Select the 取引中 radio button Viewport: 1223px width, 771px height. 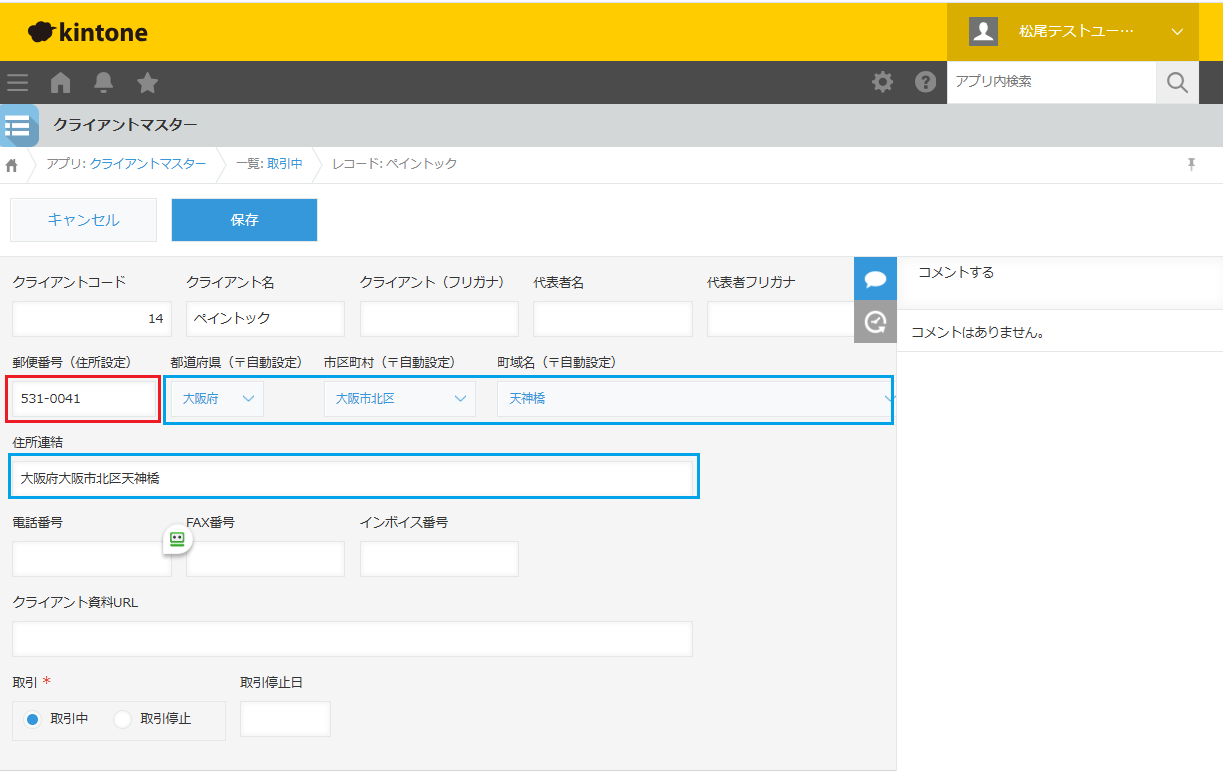pyautogui.click(x=32, y=719)
